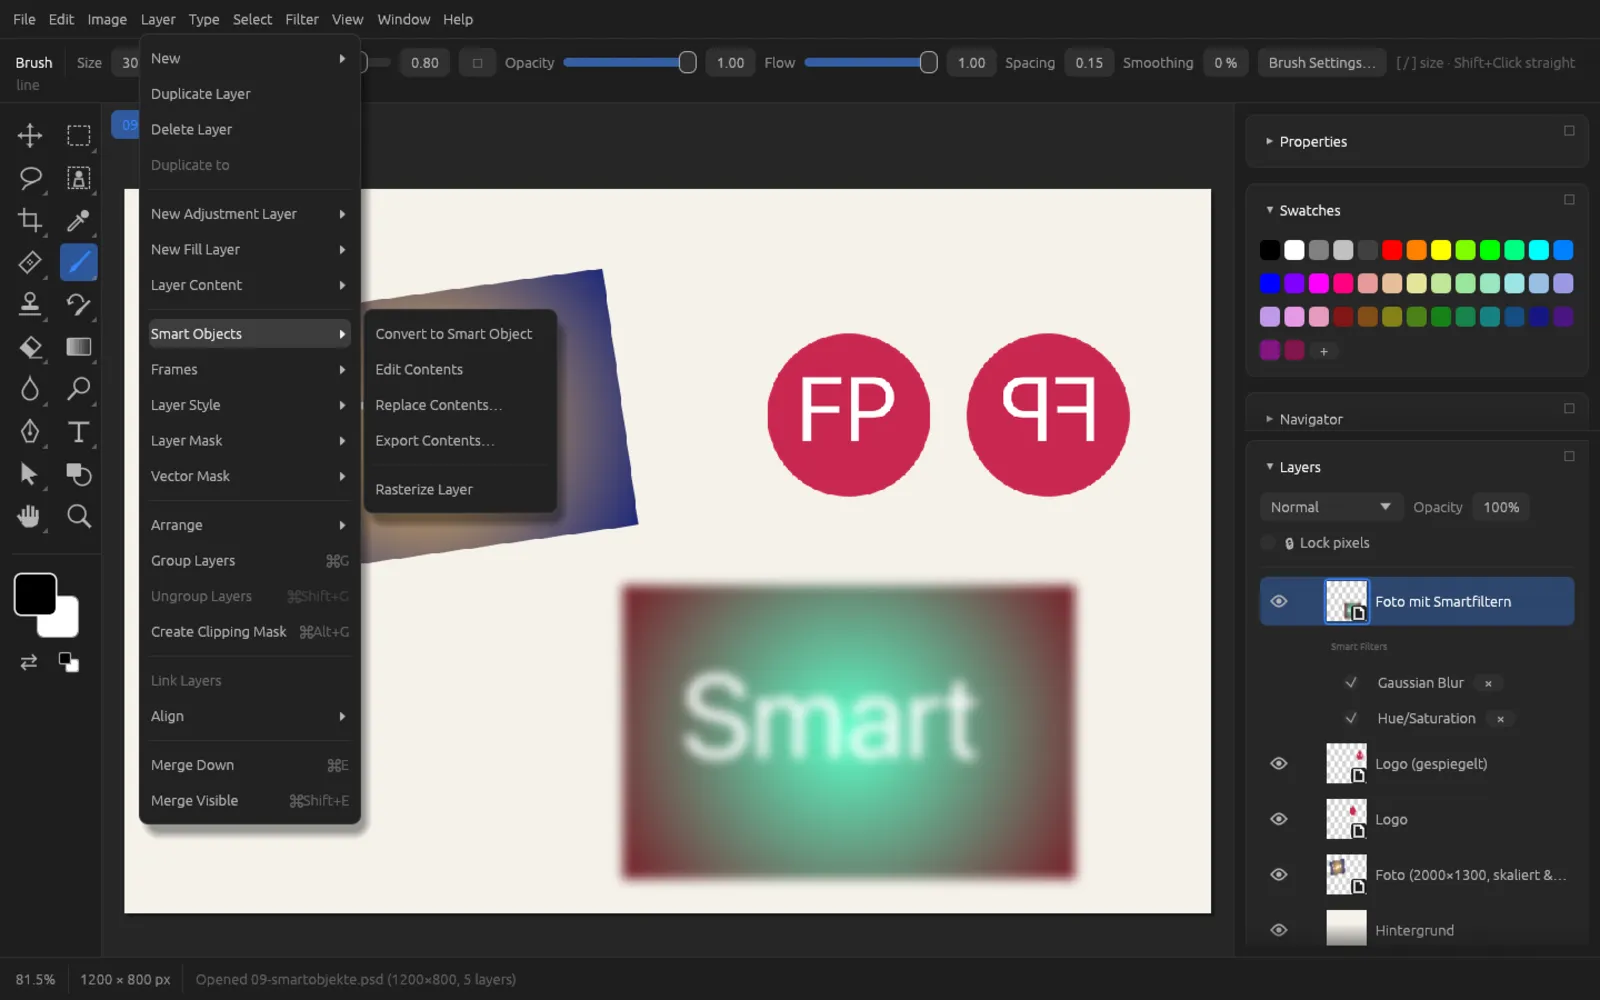Remove the Gaussian Blur smart filter
1600x1000 pixels.
click(x=1488, y=683)
